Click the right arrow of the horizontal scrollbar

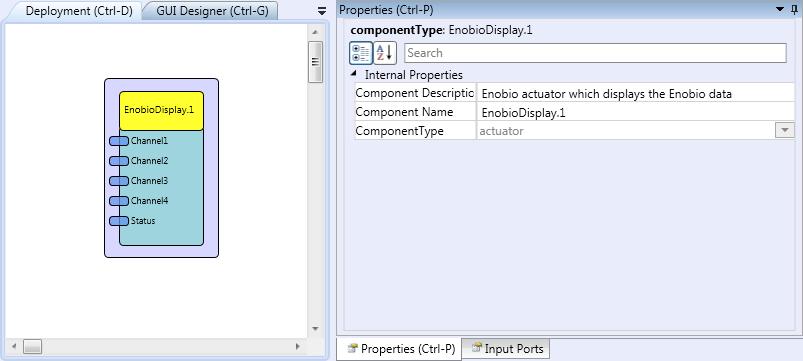pos(298,347)
